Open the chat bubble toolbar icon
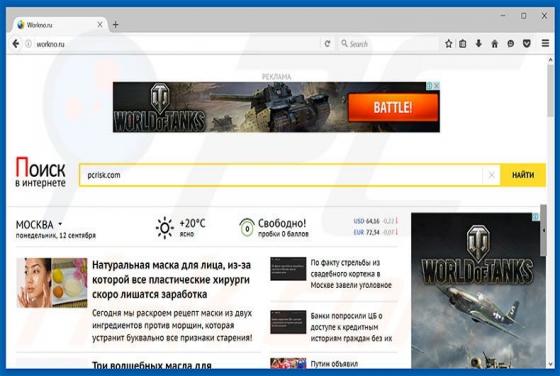 click(x=511, y=44)
